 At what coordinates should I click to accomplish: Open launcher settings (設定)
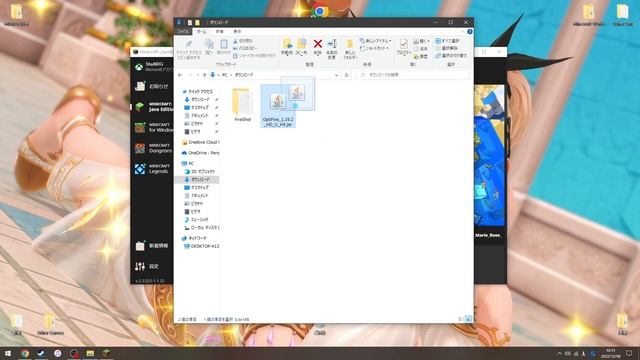pyautogui.click(x=147, y=267)
